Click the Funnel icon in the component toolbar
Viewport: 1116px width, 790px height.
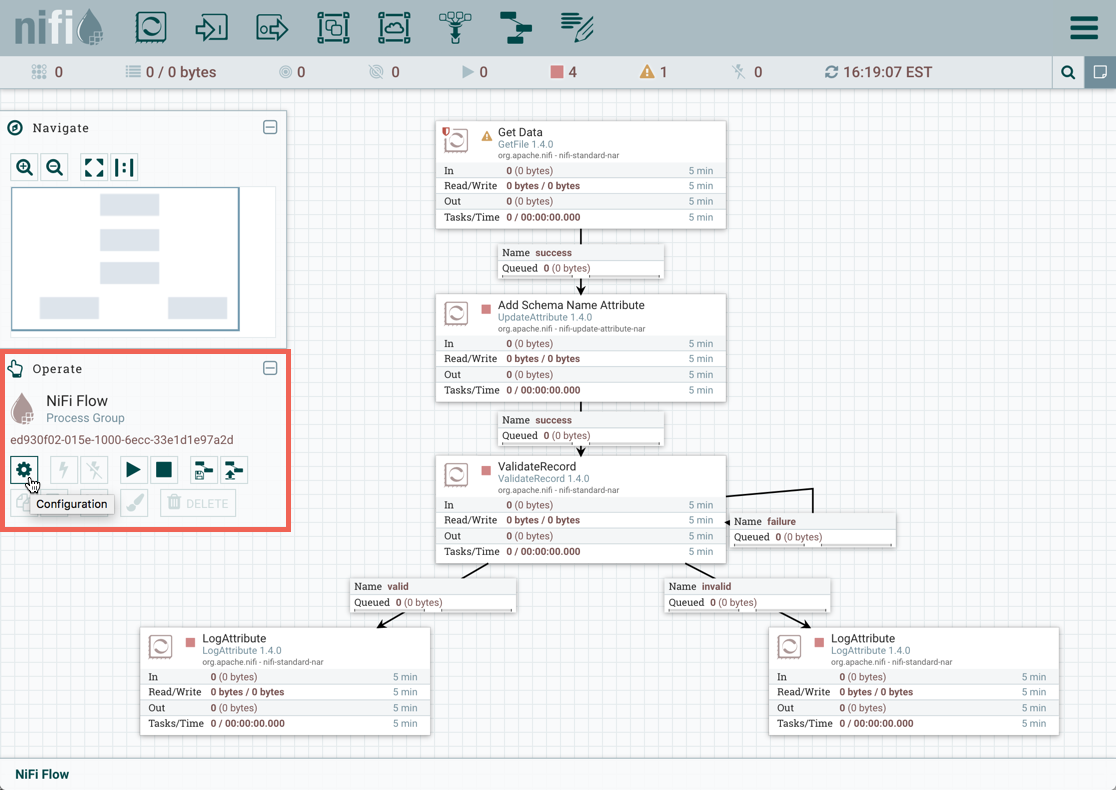click(x=455, y=27)
